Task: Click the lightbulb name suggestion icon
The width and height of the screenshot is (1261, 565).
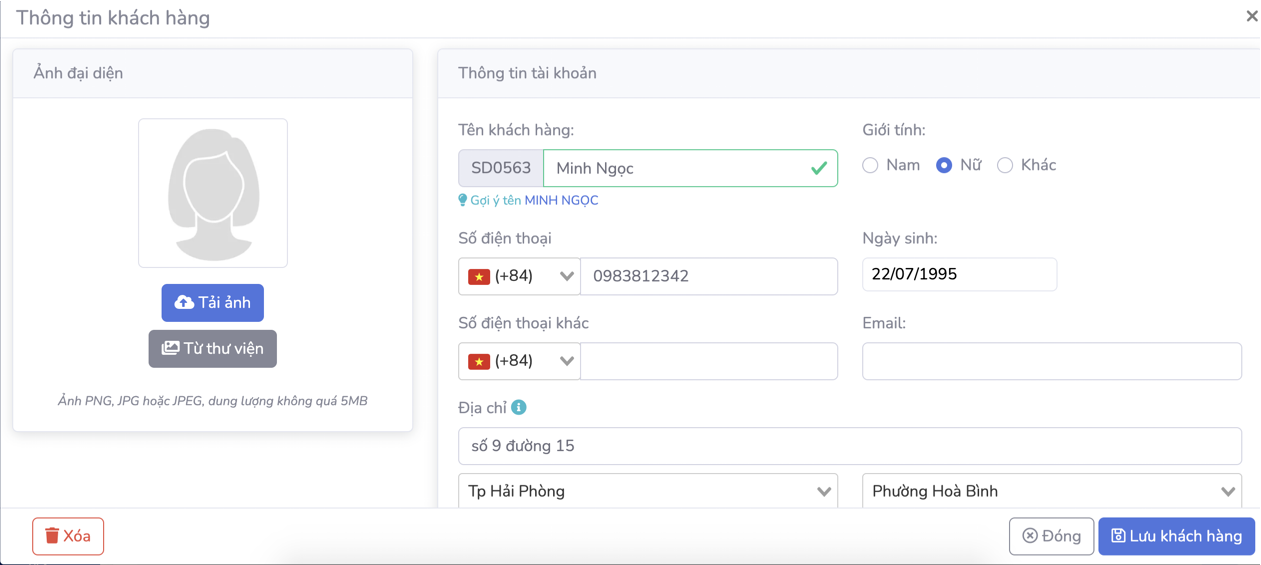Action: coord(463,200)
